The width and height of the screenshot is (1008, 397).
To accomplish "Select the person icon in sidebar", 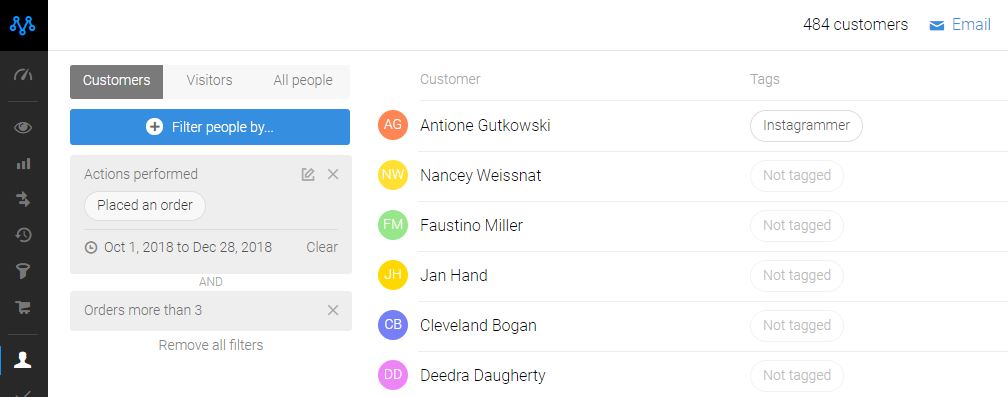I will tap(23, 360).
